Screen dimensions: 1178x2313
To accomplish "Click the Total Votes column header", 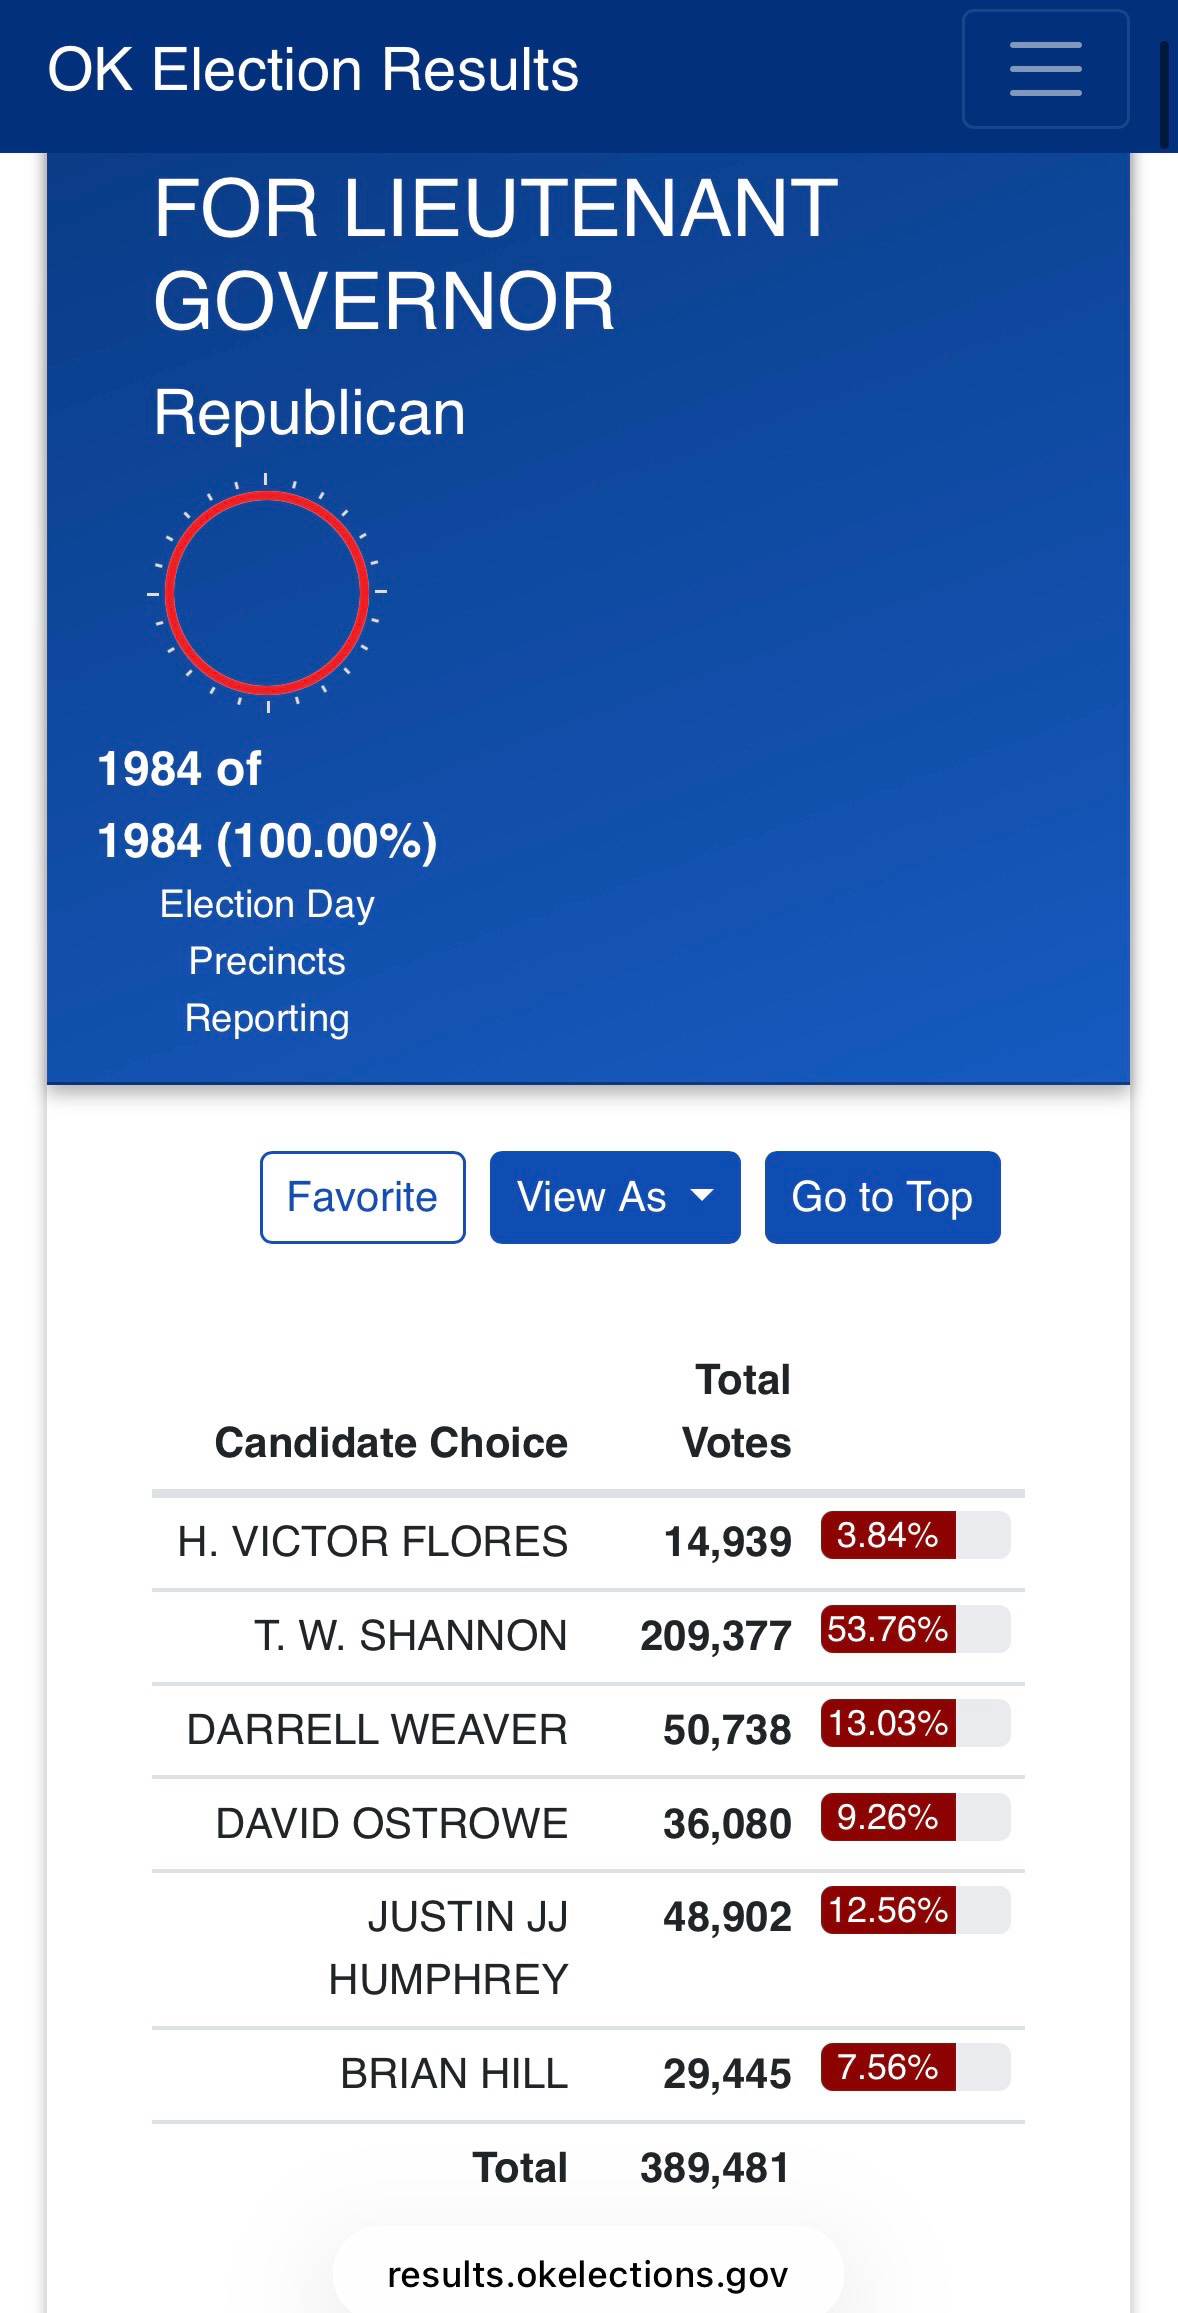I will pyautogui.click(x=737, y=1411).
